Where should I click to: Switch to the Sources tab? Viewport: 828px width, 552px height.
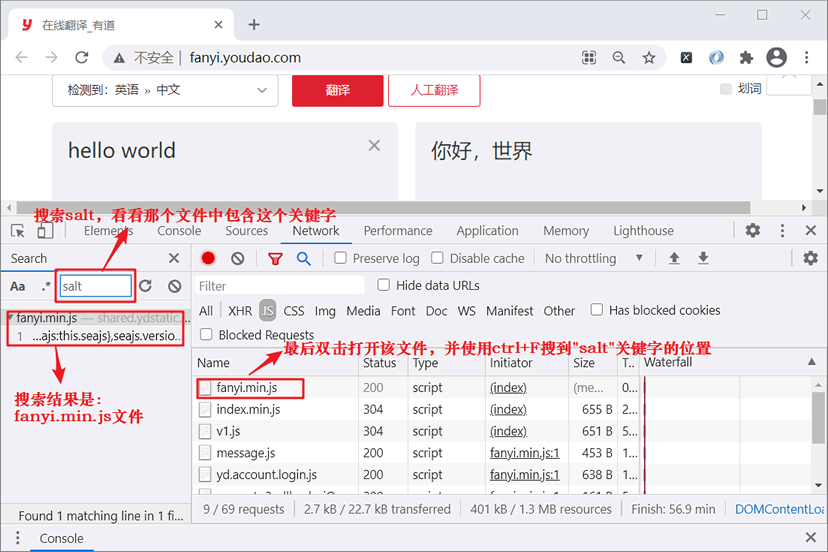pyautogui.click(x=247, y=231)
